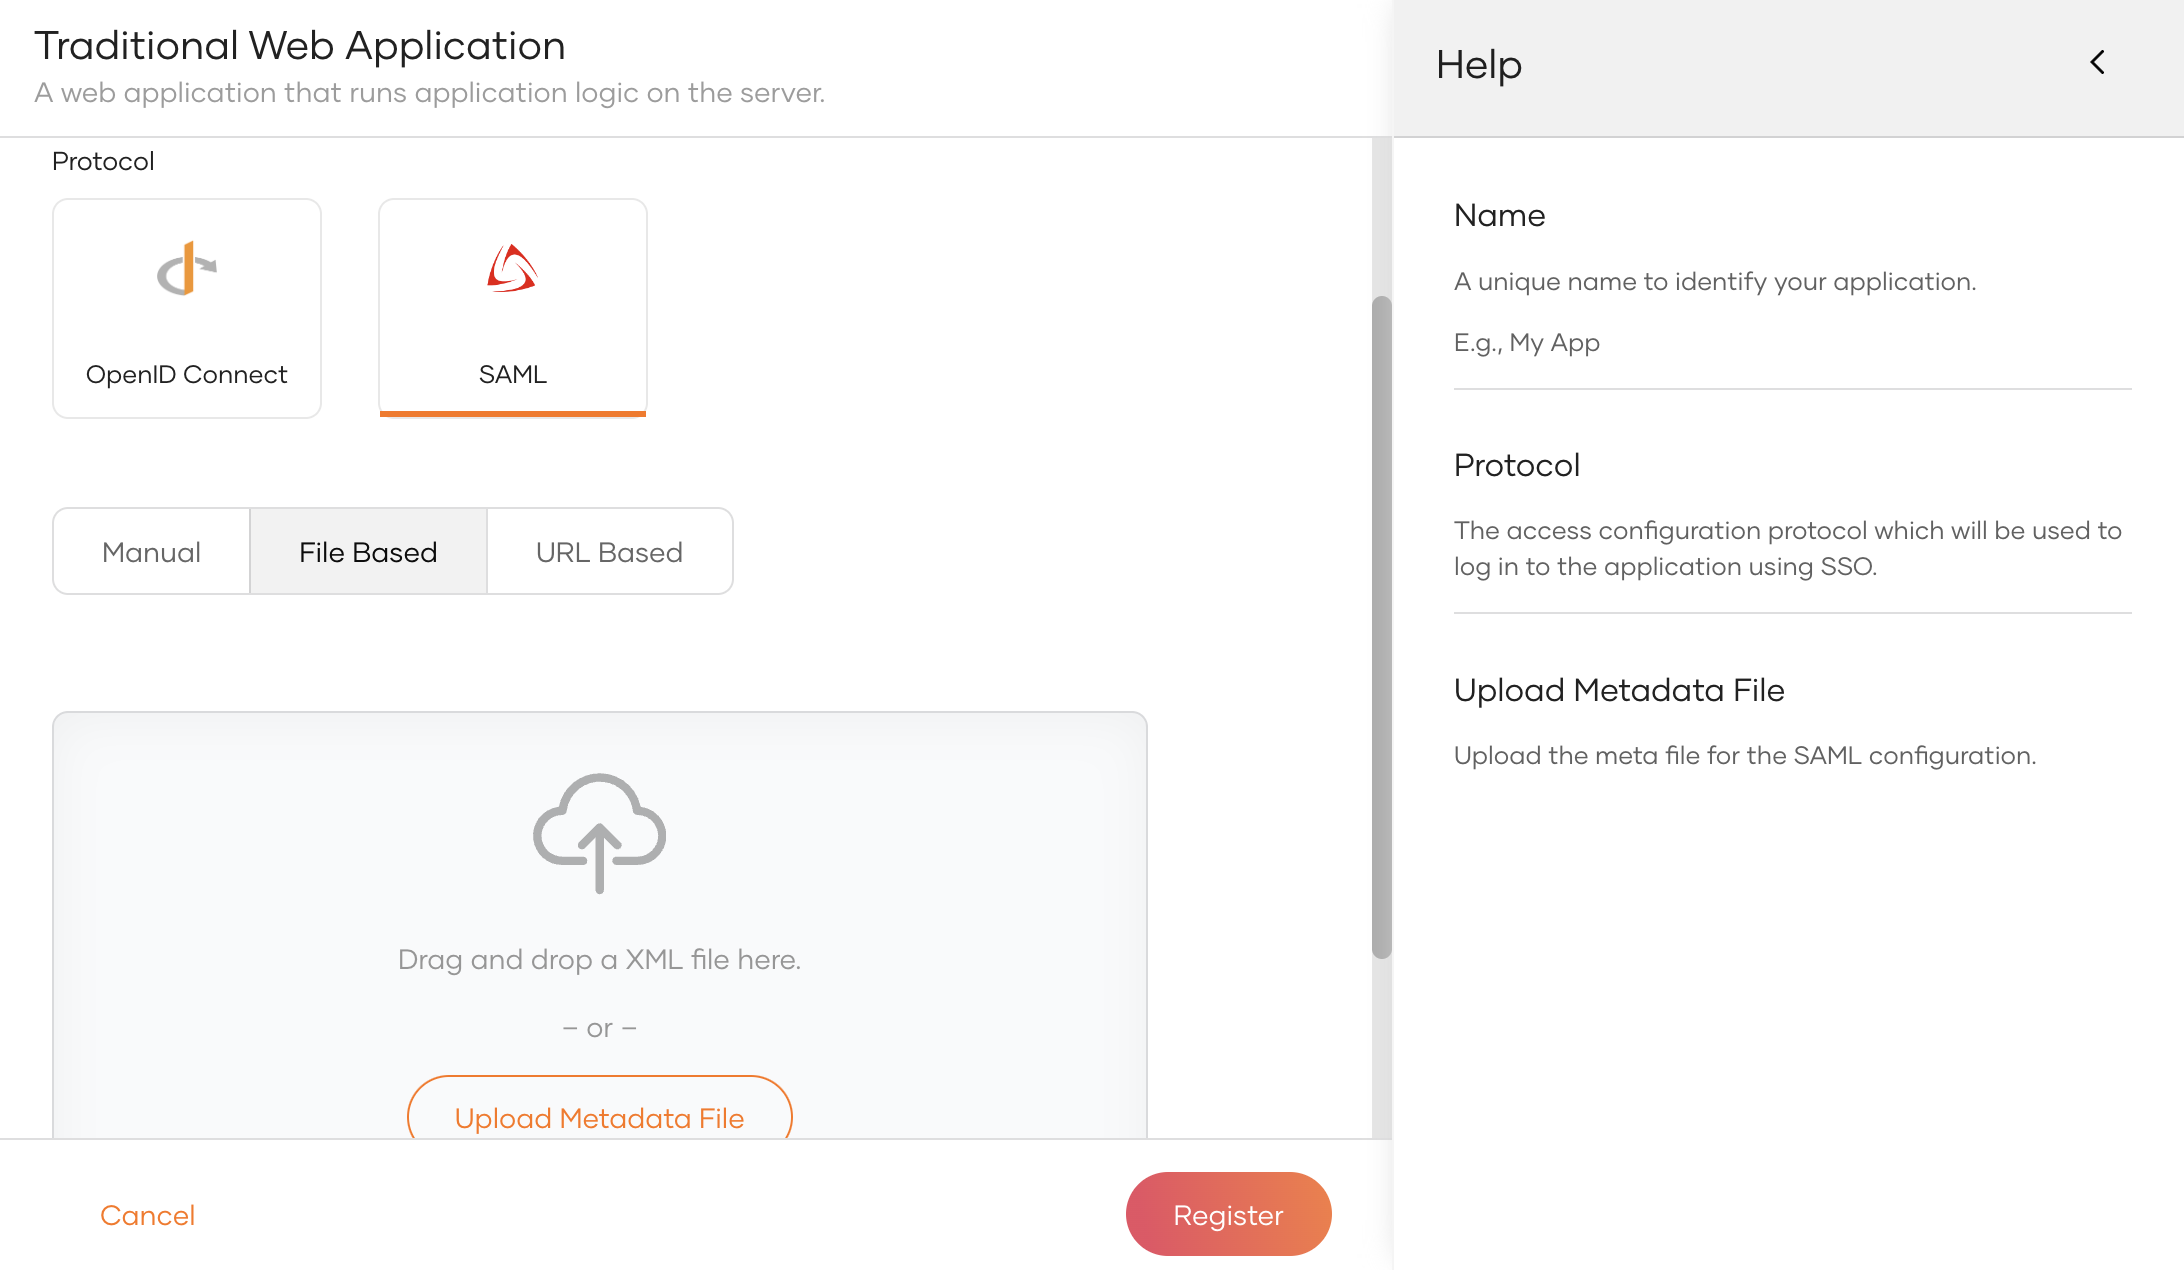Click the 'Drag and drop a XML file here.' text

(x=599, y=959)
